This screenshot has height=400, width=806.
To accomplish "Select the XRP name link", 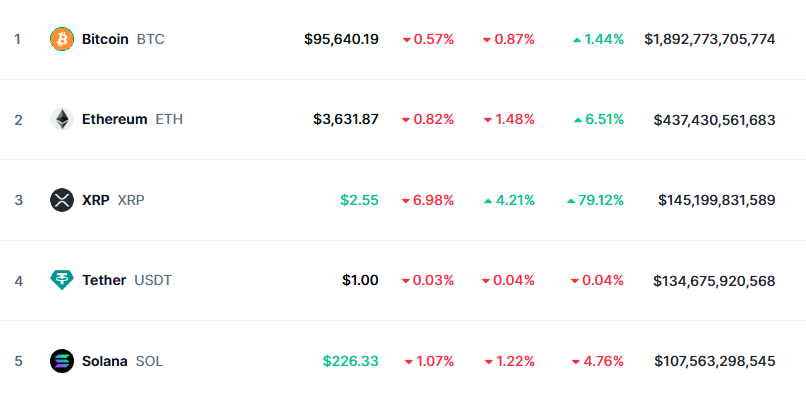I will (96, 200).
